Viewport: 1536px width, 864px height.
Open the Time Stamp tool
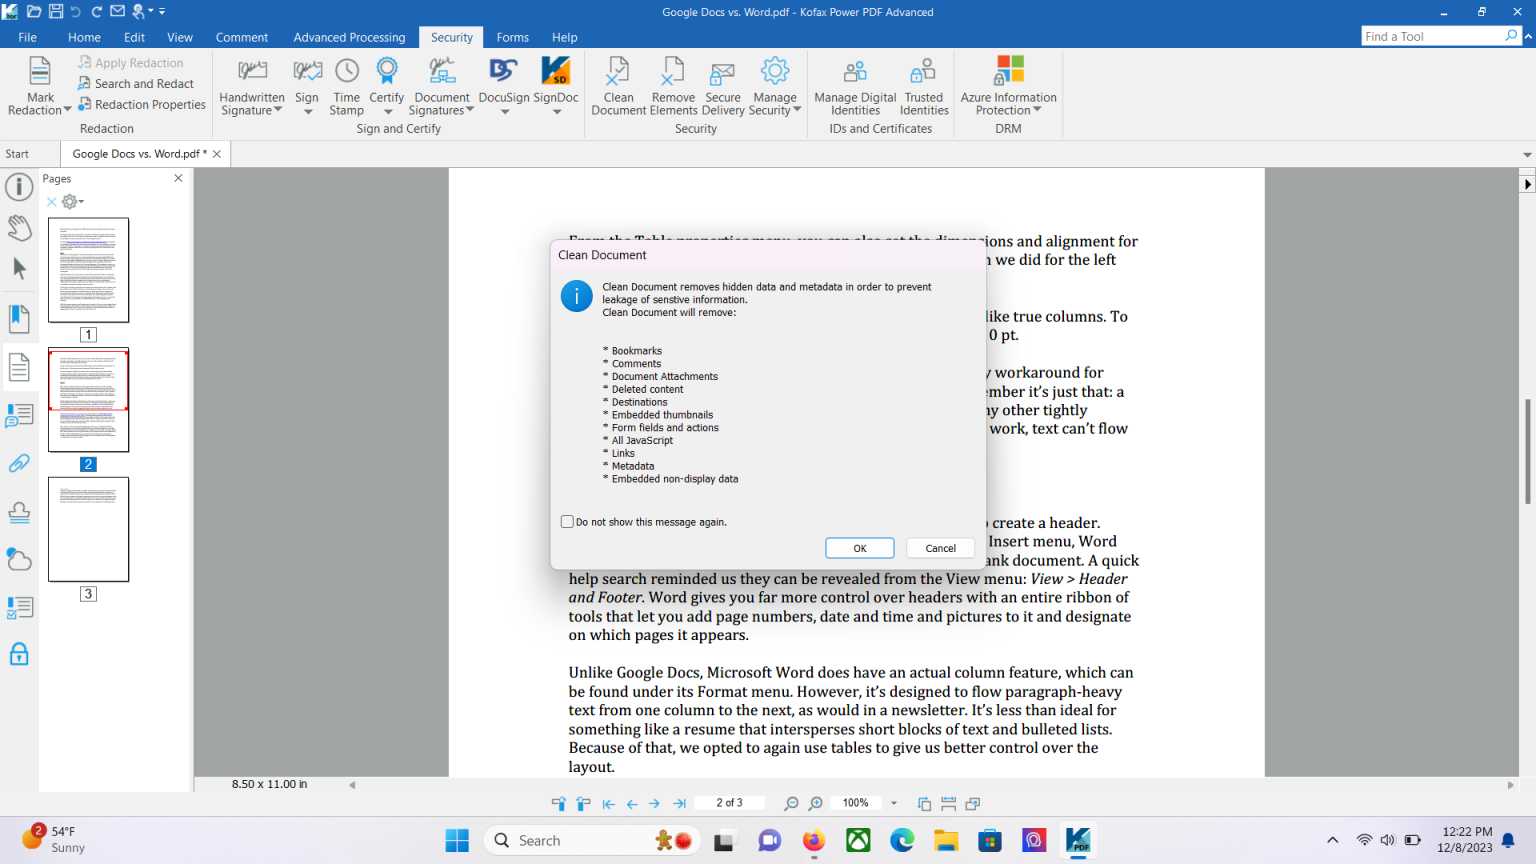coord(345,85)
